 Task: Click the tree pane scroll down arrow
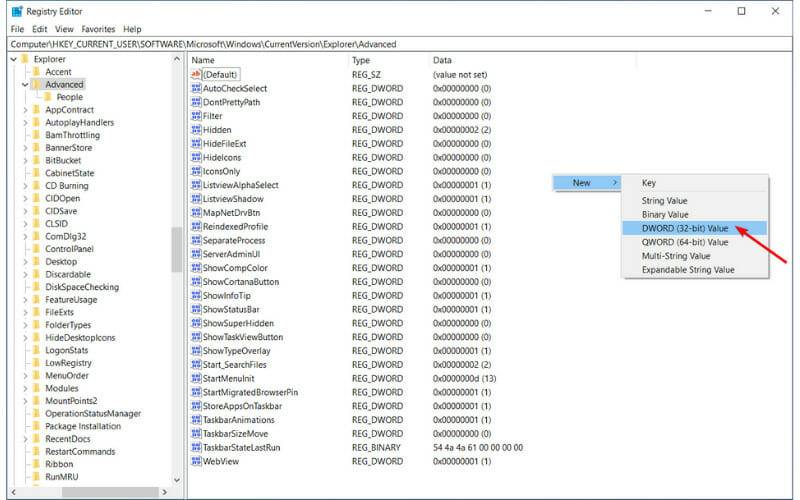[x=177, y=480]
